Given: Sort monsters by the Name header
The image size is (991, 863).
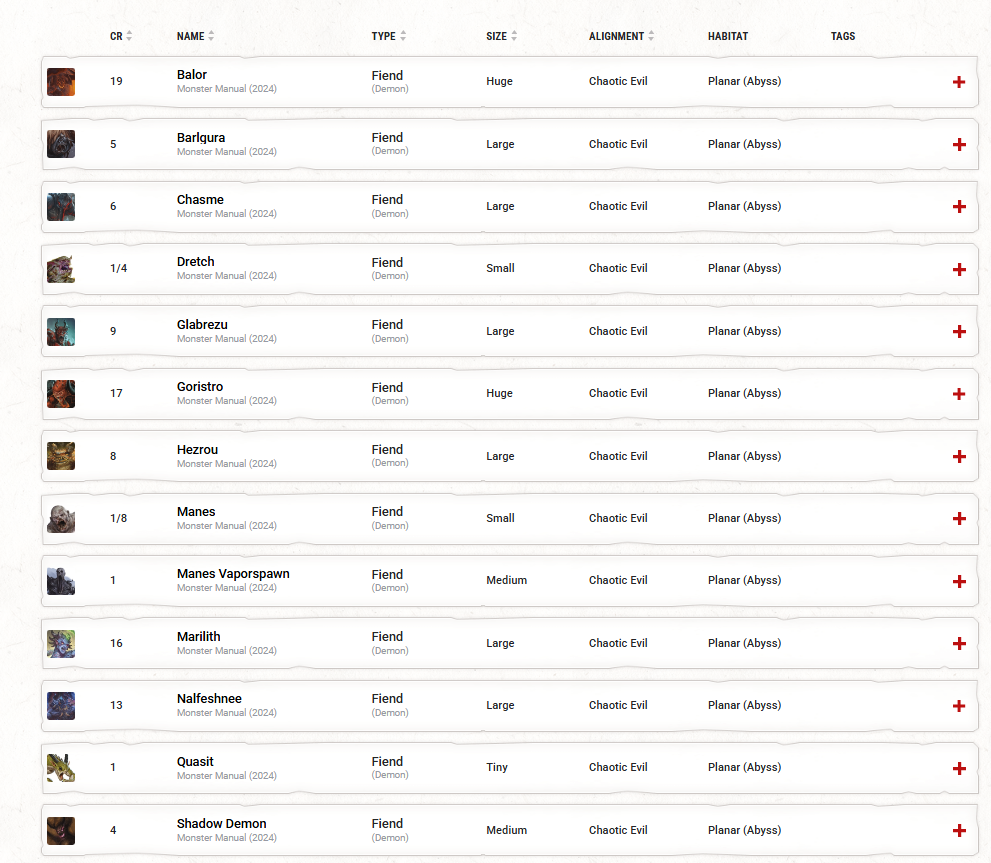Looking at the screenshot, I should tap(195, 36).
